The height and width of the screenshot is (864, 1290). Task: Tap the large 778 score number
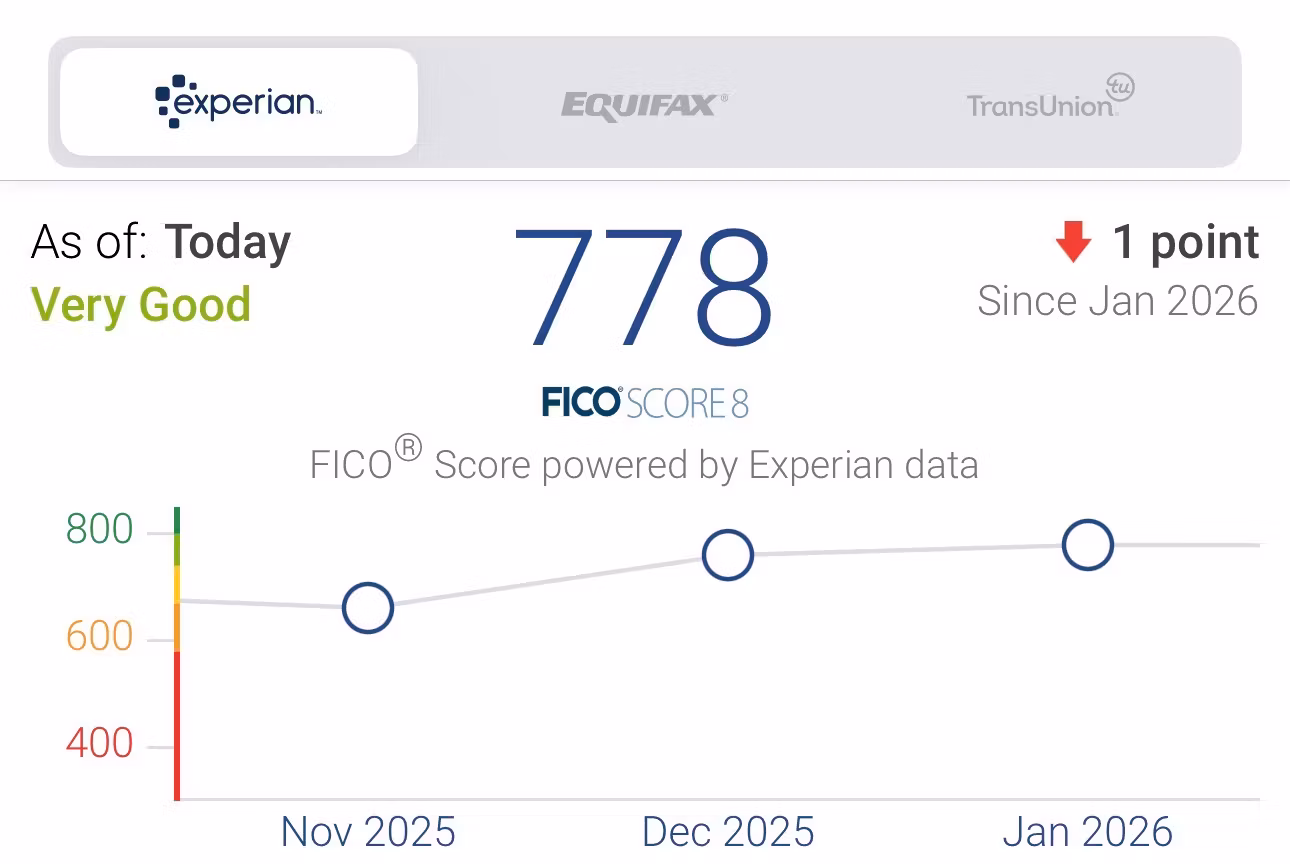pyautogui.click(x=644, y=287)
